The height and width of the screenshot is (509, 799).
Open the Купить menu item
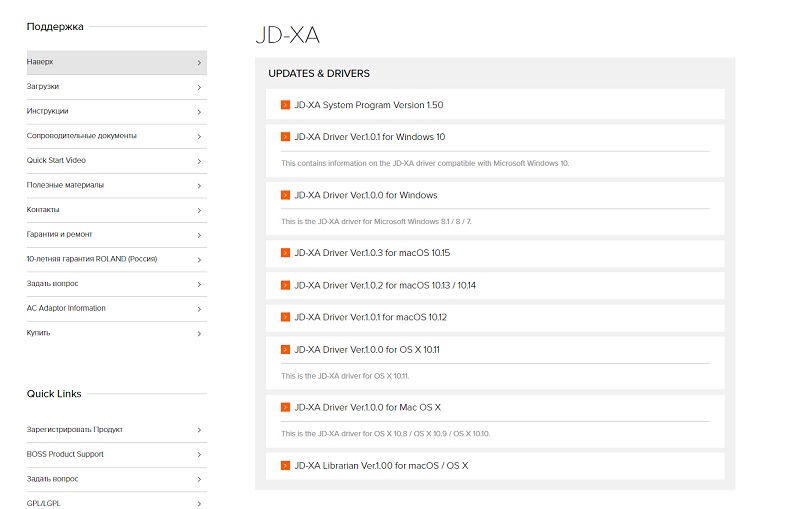(117, 333)
